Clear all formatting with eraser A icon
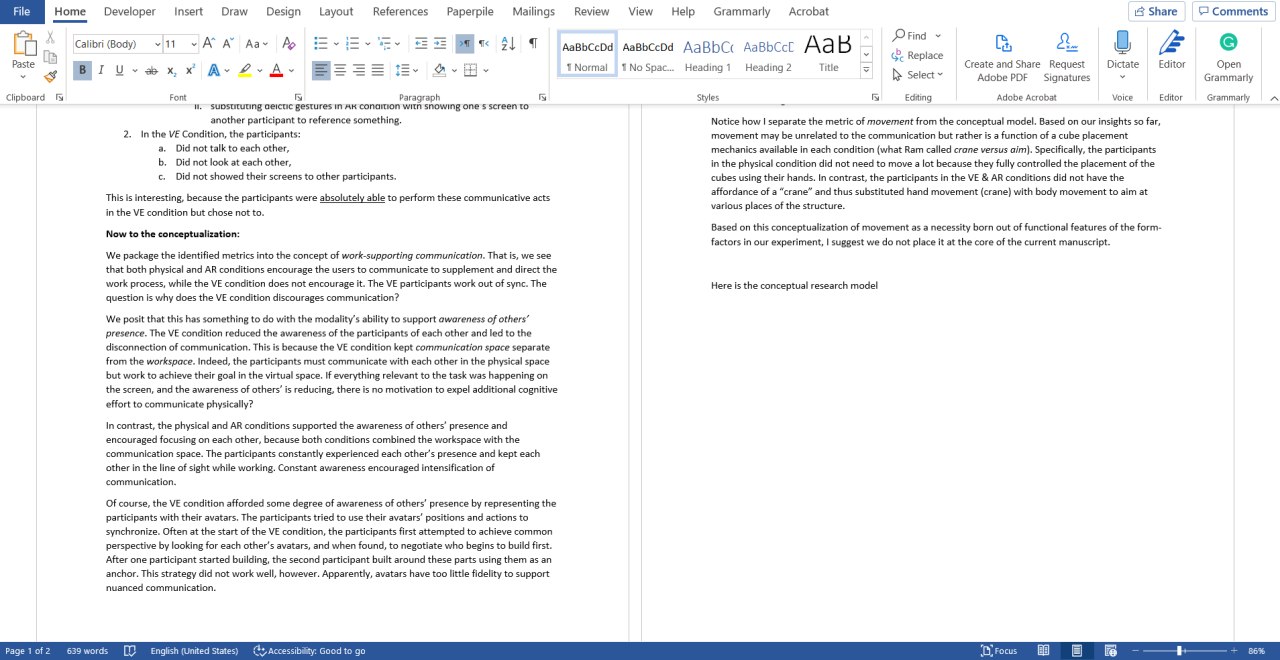 tap(289, 44)
